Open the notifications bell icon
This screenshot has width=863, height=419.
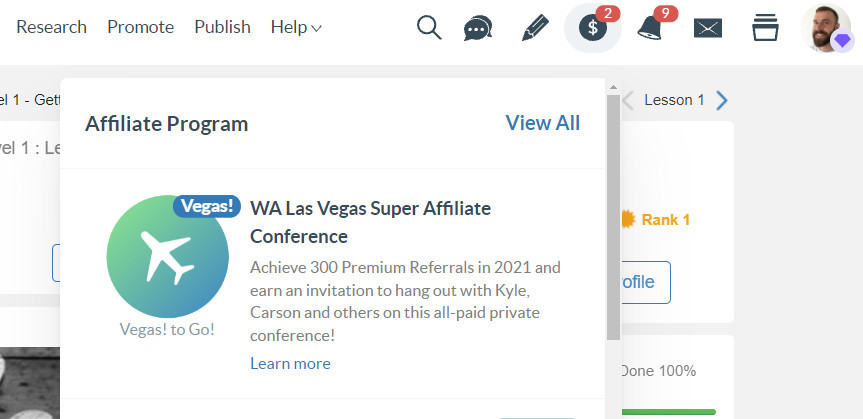pyautogui.click(x=651, y=28)
